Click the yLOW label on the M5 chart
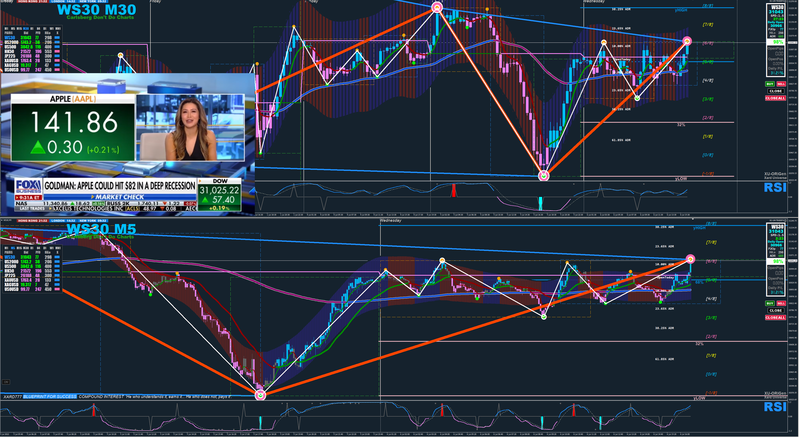Image resolution: width=799 pixels, height=437 pixels. pos(700,398)
